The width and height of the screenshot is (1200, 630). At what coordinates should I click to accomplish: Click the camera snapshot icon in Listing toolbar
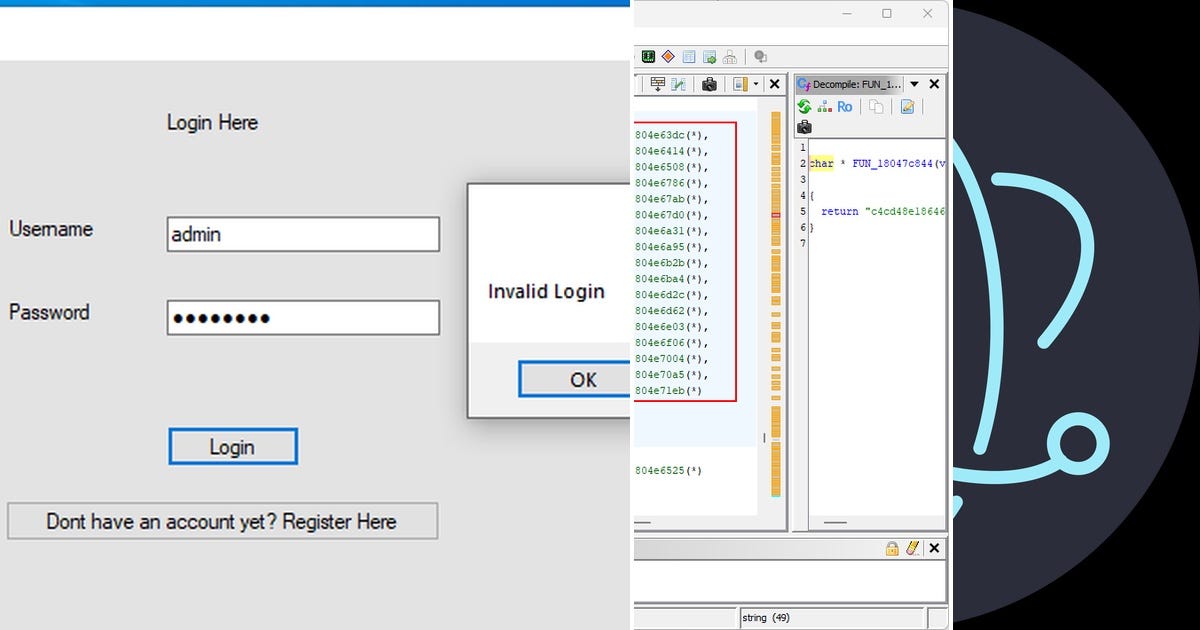tap(709, 85)
